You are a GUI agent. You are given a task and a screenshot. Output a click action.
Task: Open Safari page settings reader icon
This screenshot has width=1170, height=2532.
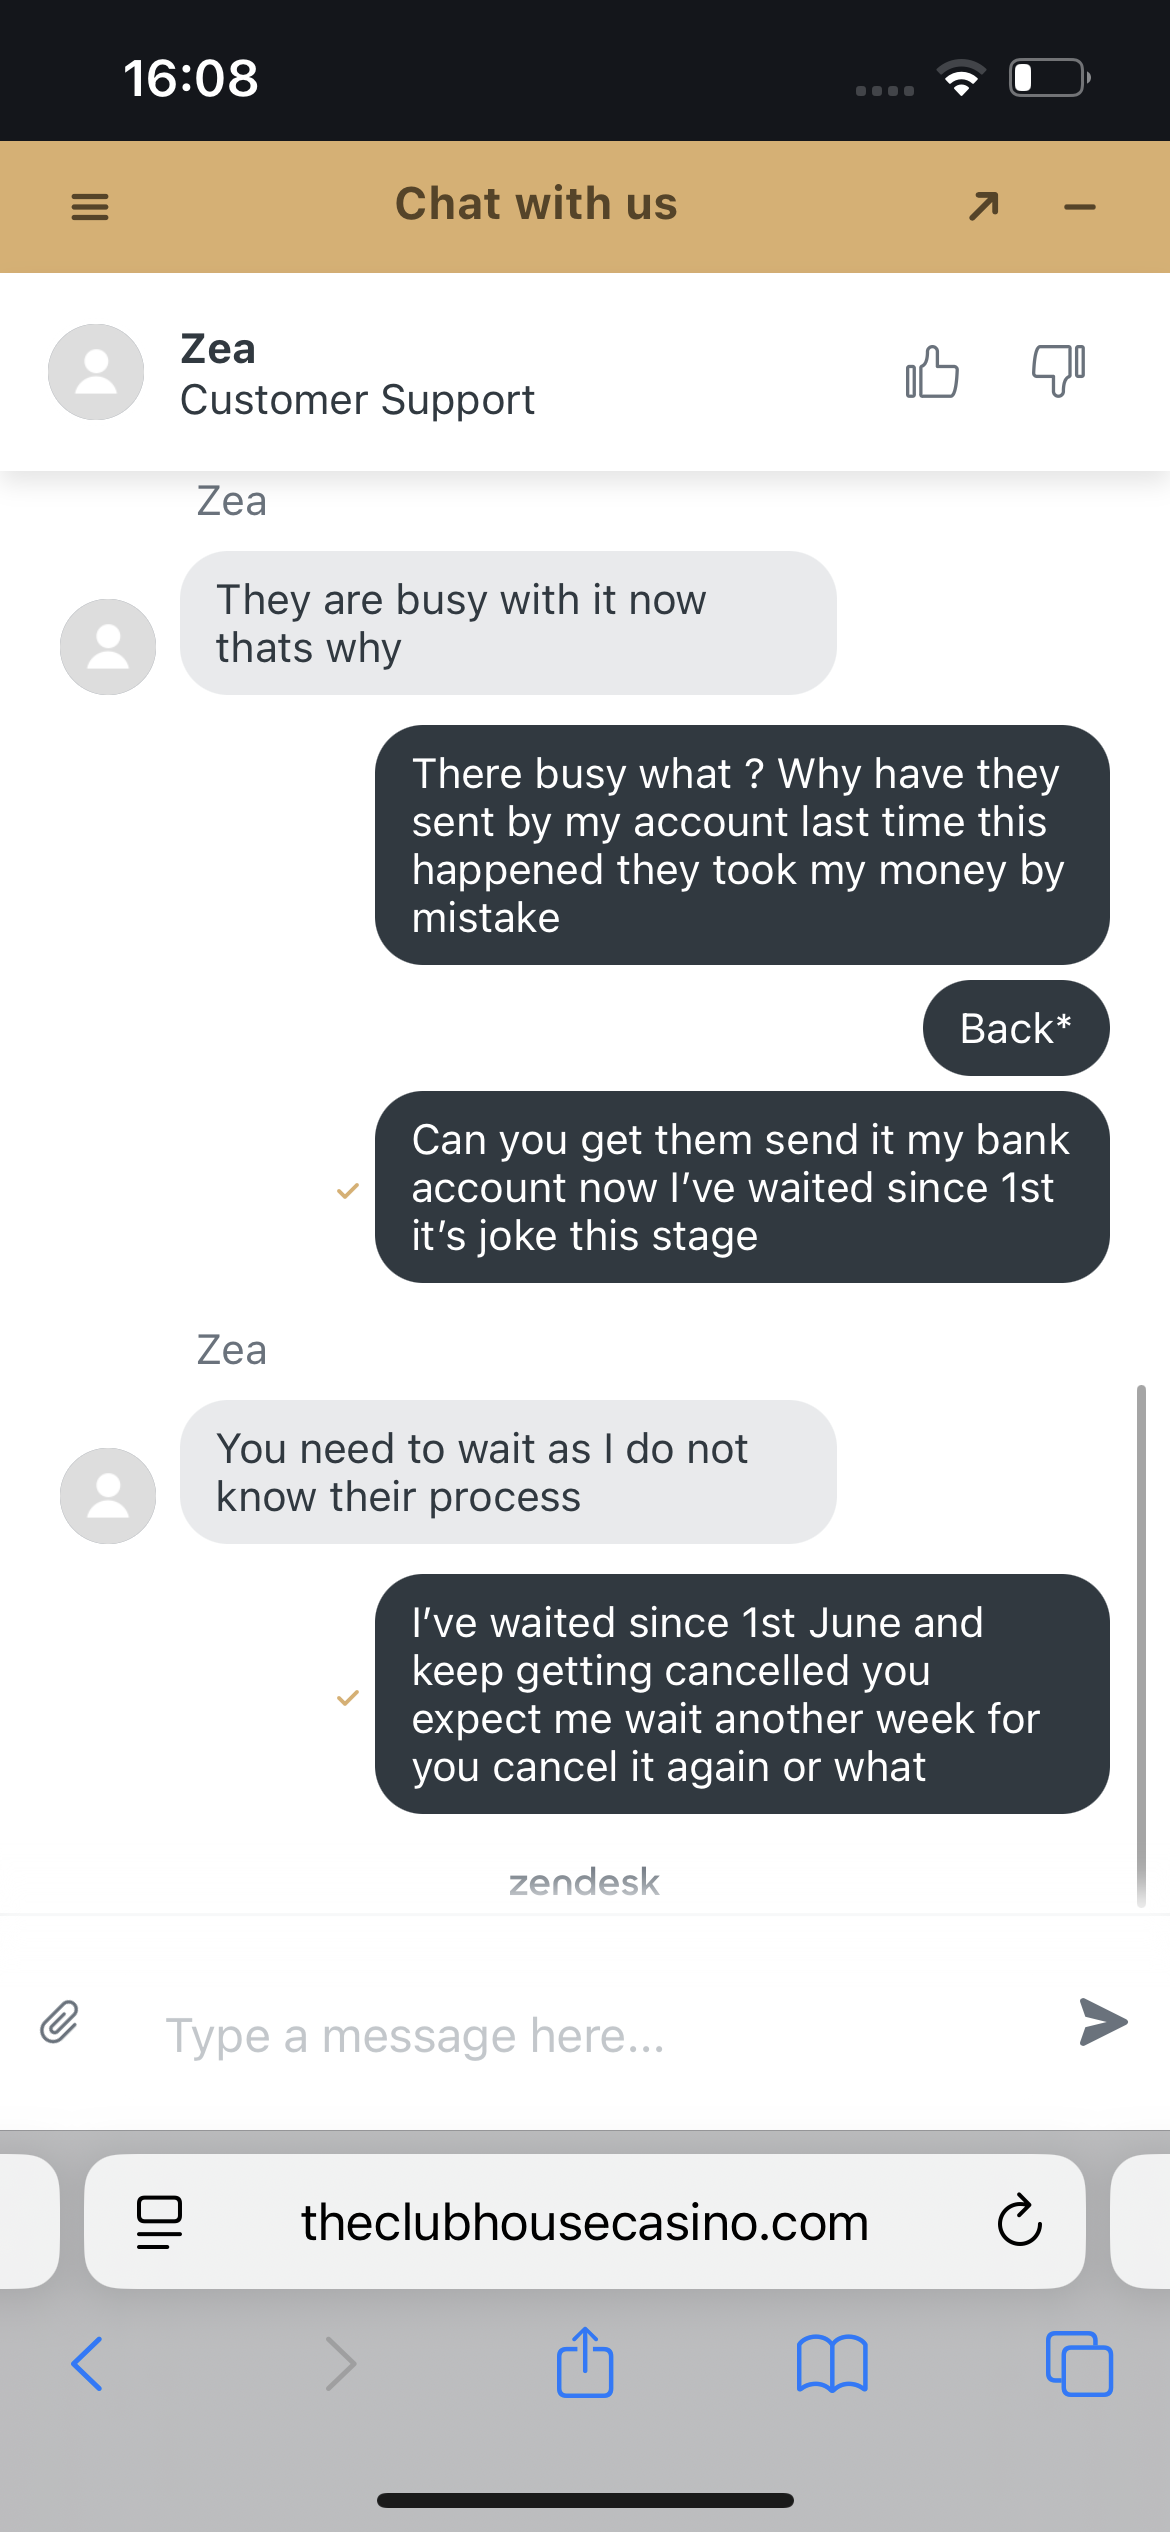(x=159, y=2222)
